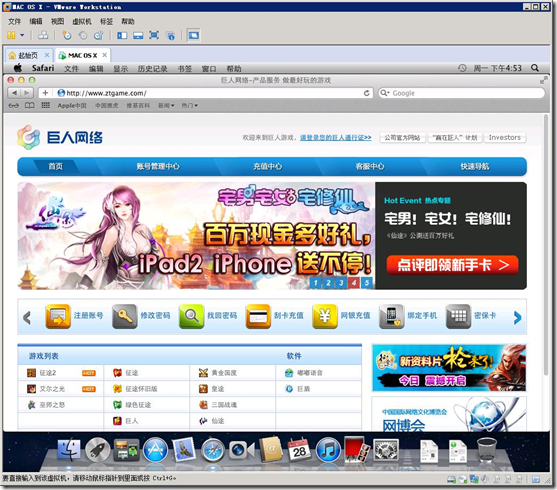Open the VMware 虚拟机 menu
Image resolution: width=557 pixels, height=490 pixels.
82,21
